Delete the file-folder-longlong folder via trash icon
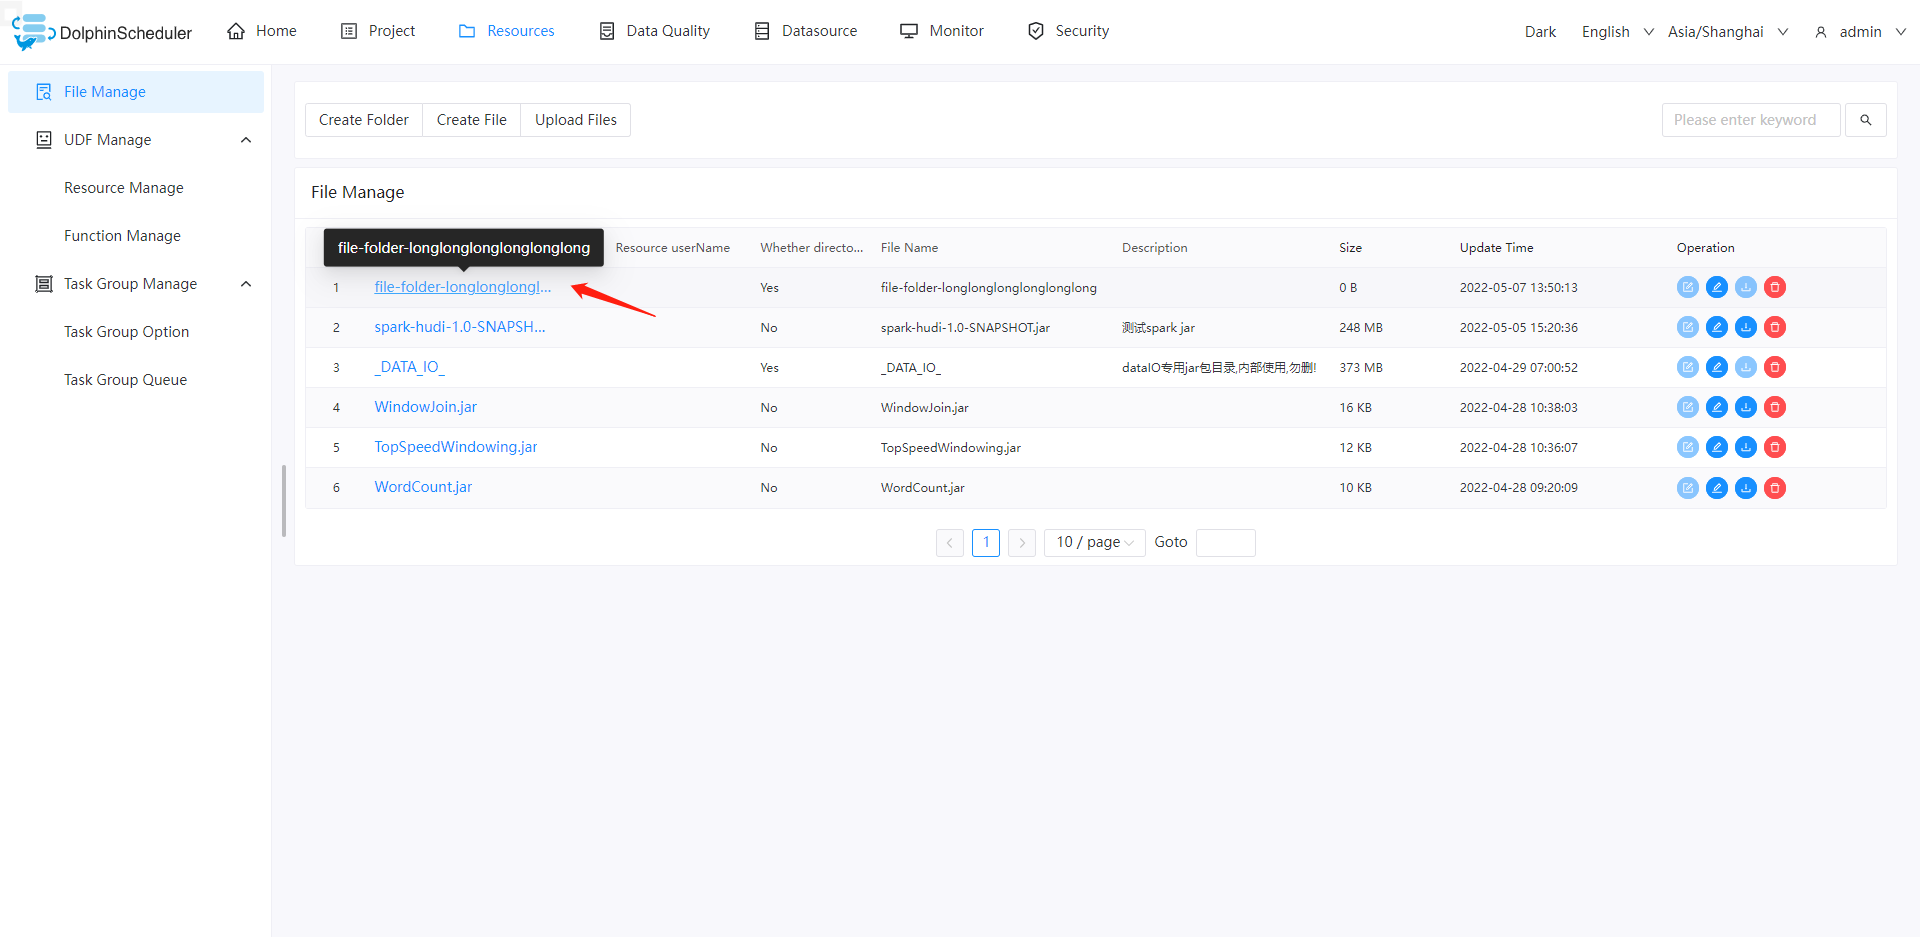 pyautogui.click(x=1775, y=287)
